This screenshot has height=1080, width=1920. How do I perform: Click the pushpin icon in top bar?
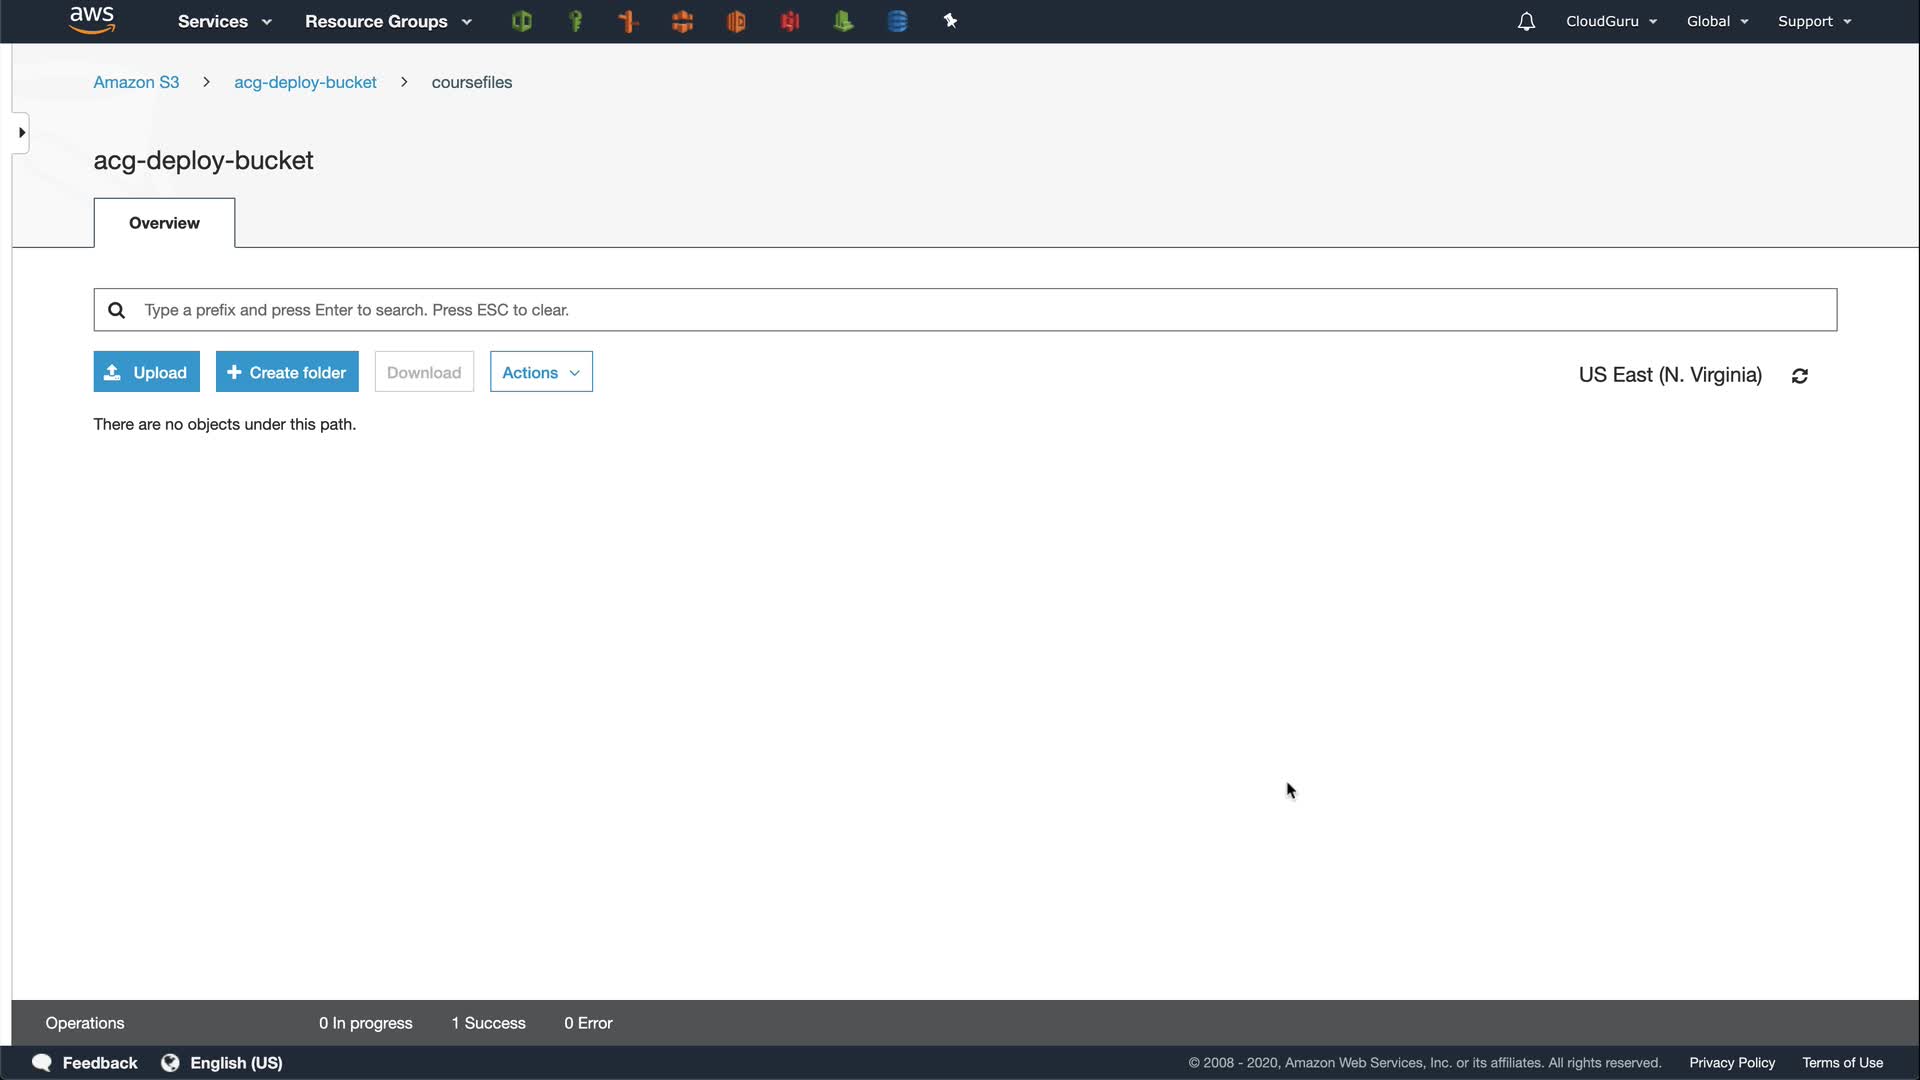(950, 21)
